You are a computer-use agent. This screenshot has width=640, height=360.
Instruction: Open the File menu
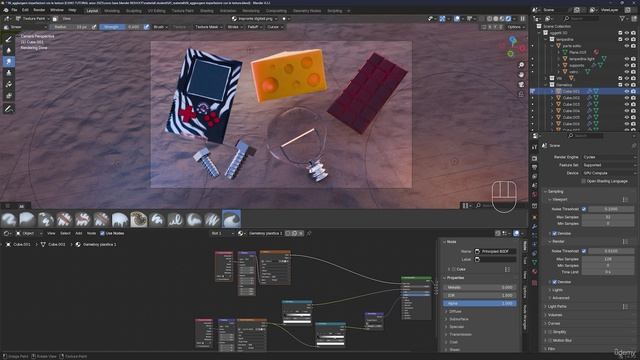(14, 10)
